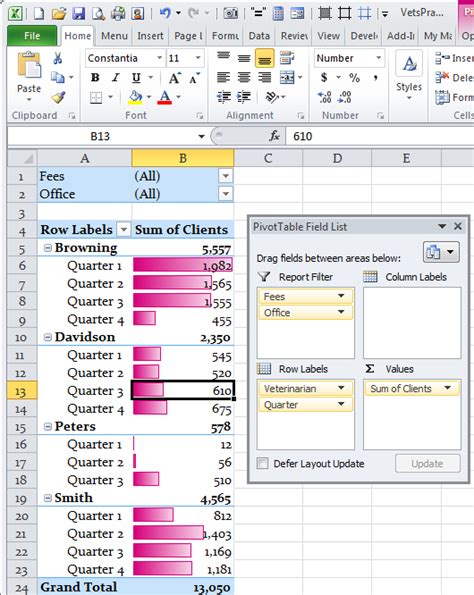Switch to the Menu tab
Viewport: 474px width, 595px height.
point(114,36)
